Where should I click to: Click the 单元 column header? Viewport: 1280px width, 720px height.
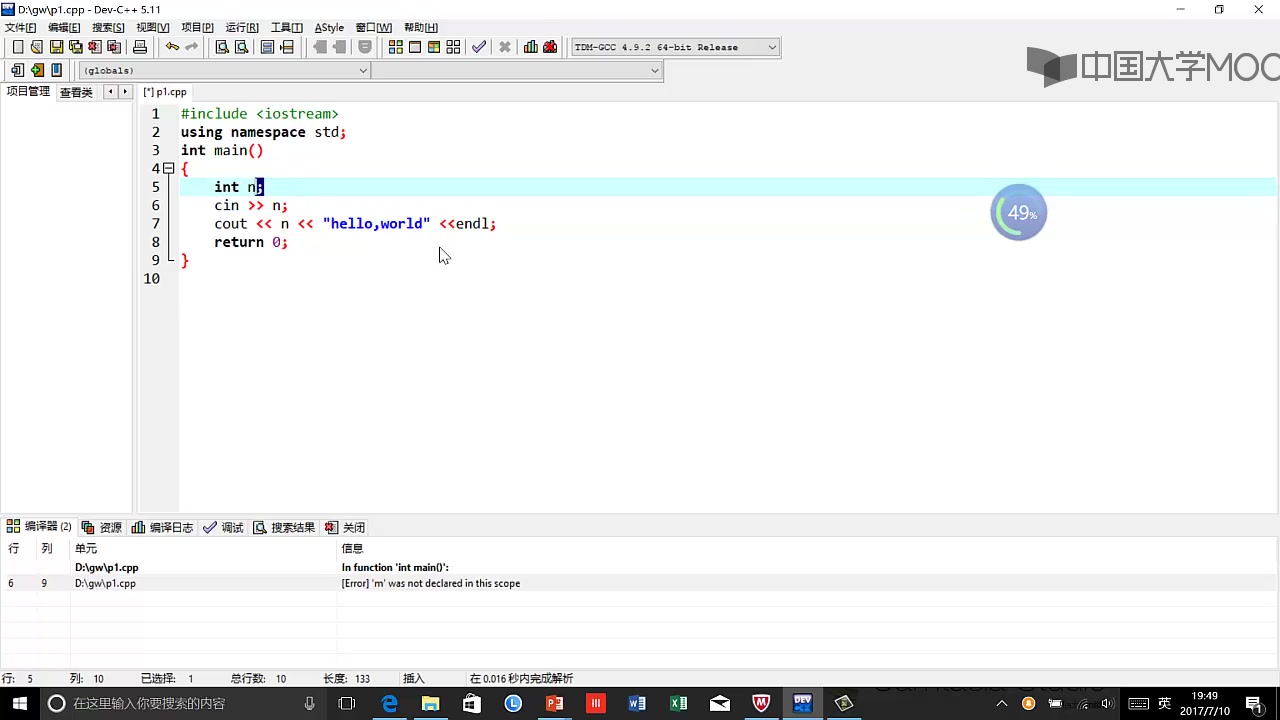[x=86, y=548]
